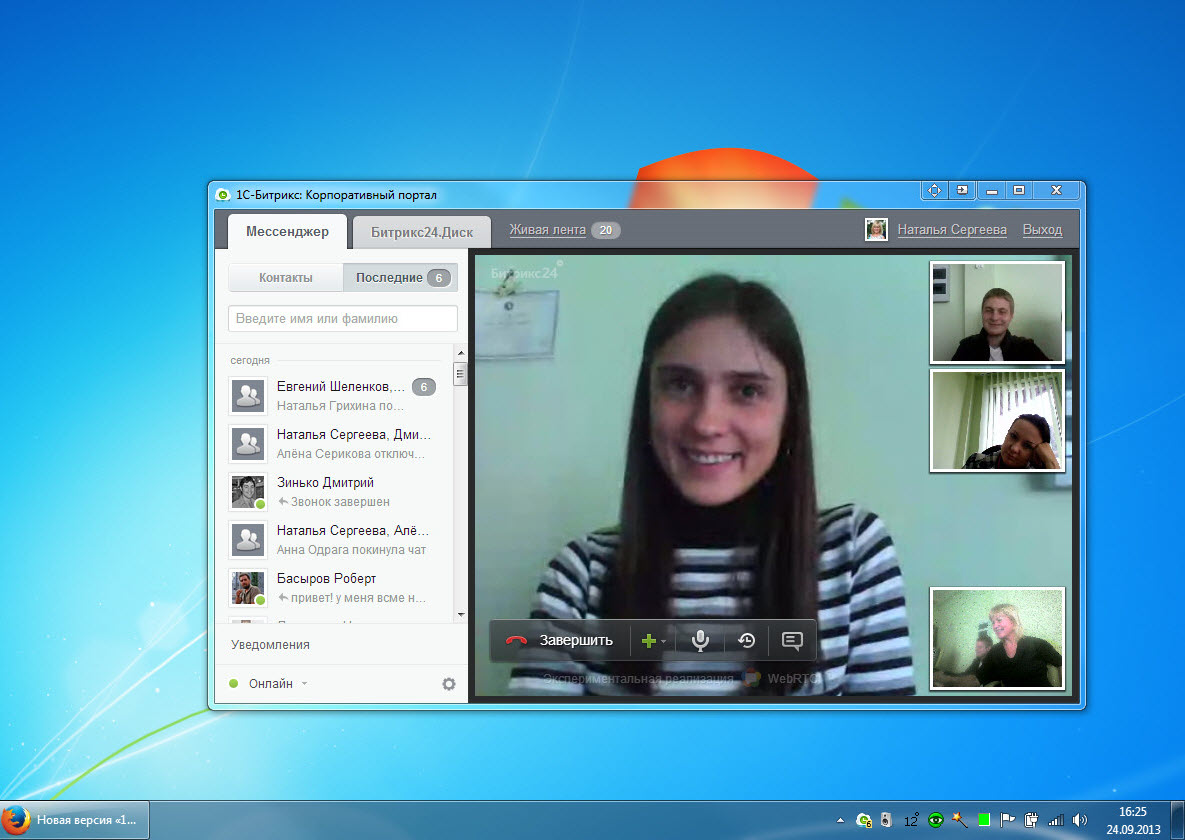Open the Живая лента link

click(547, 230)
